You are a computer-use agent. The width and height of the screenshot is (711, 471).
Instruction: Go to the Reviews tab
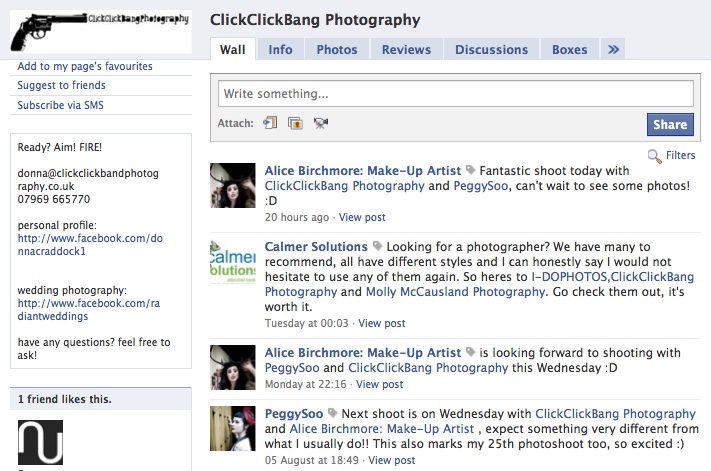pos(406,49)
